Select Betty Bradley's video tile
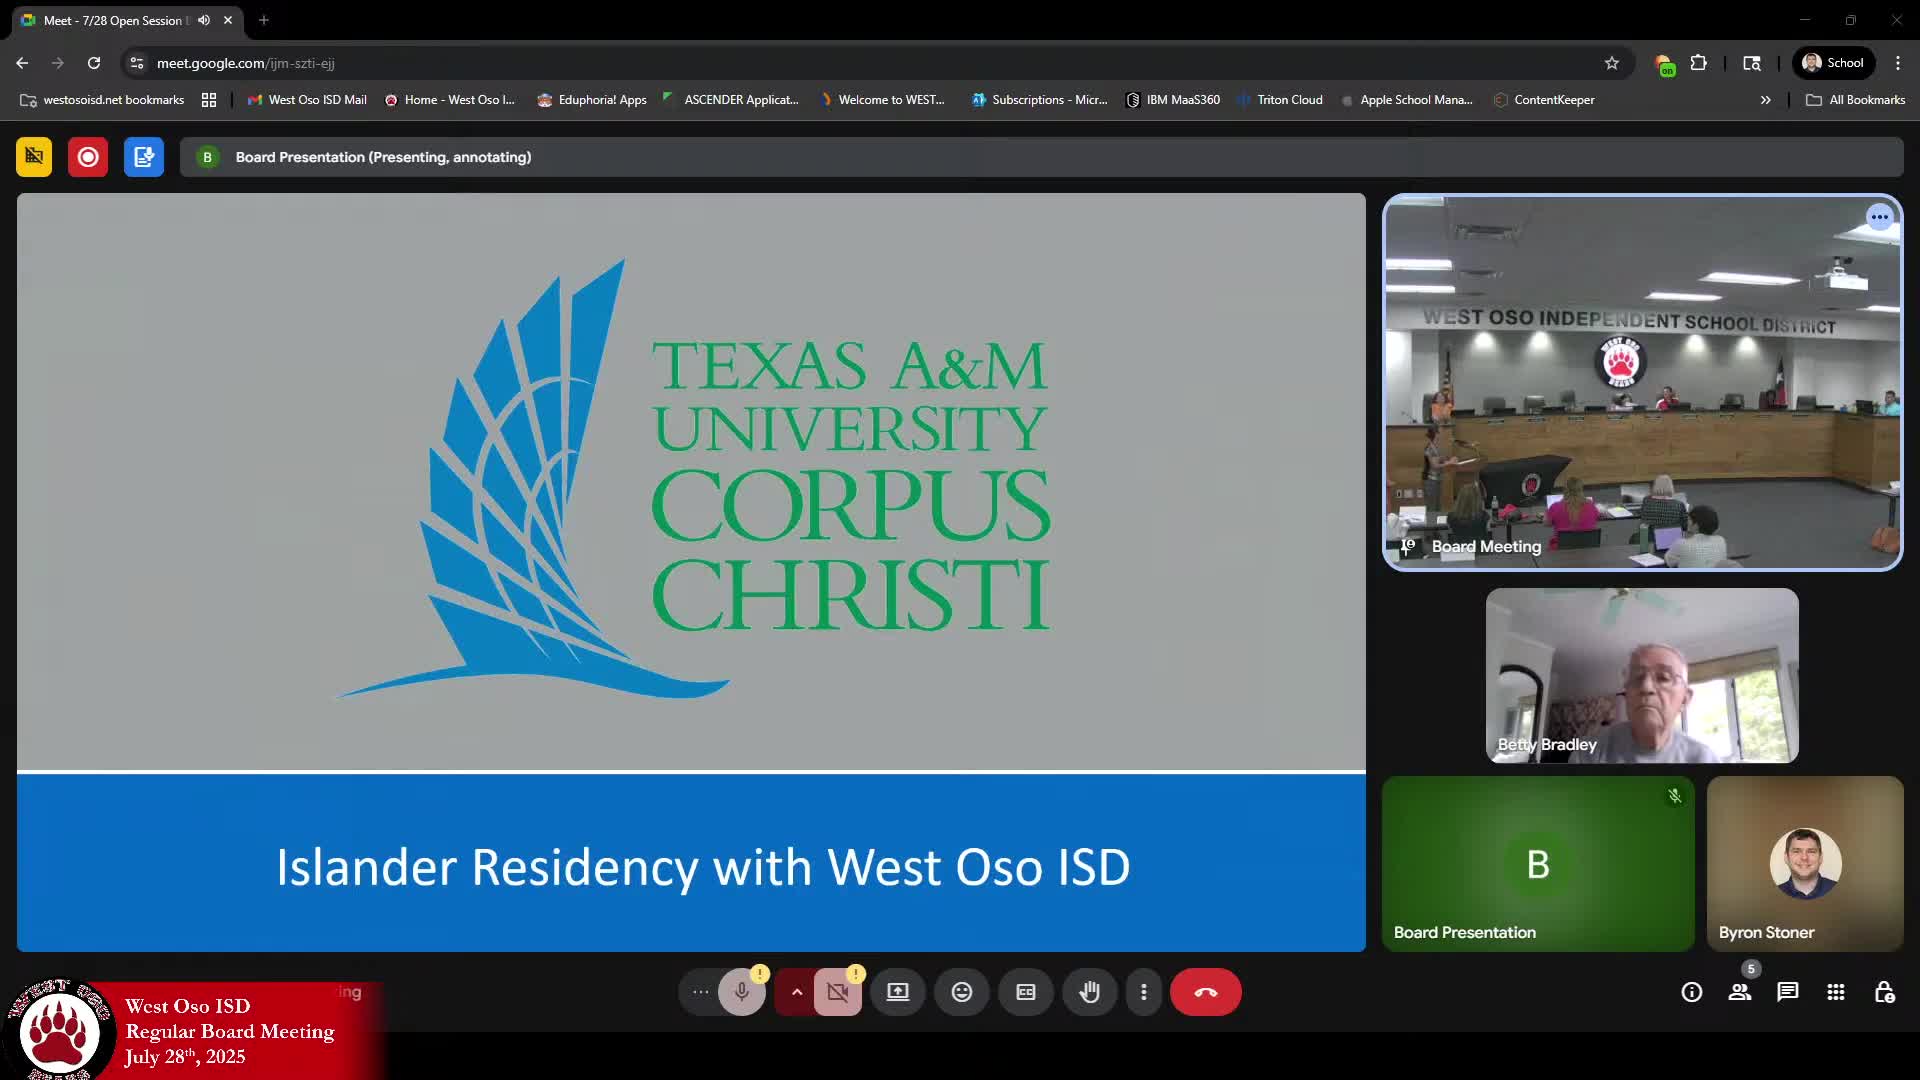This screenshot has width=1920, height=1080. 1642,675
